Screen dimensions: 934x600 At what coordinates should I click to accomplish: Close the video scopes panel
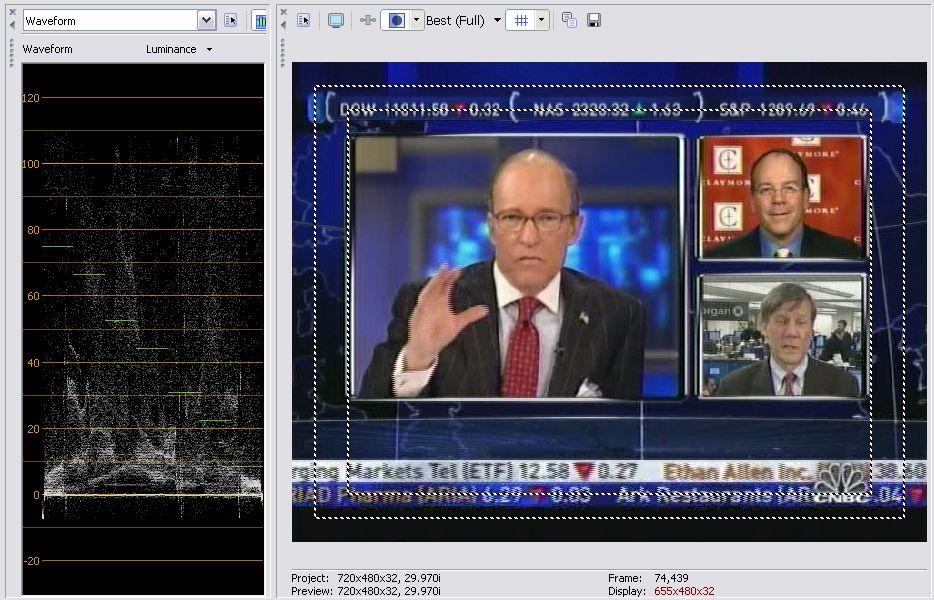click(13, 11)
